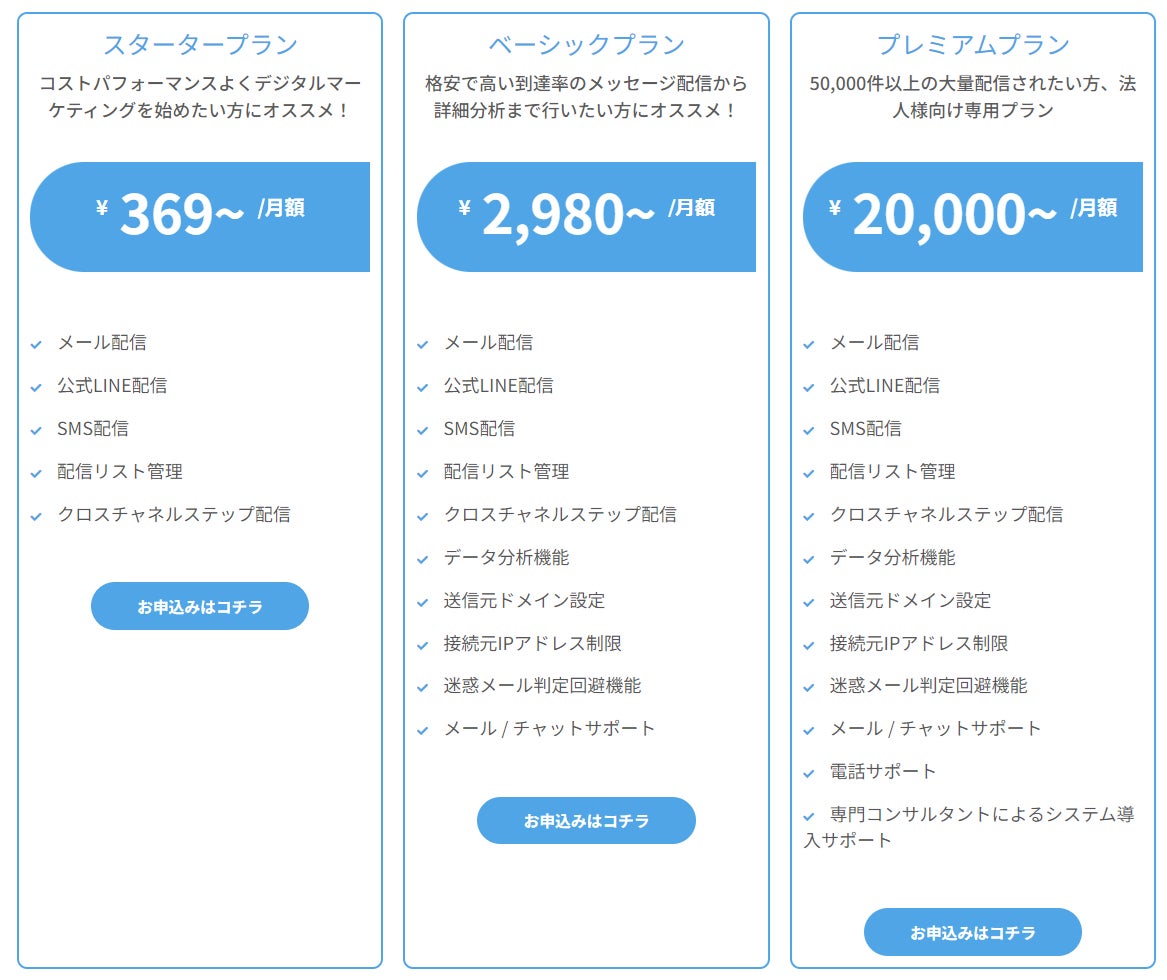Click checkmark beside Premium plan's 電話サポート
The image size is (1167, 980).
809,773
